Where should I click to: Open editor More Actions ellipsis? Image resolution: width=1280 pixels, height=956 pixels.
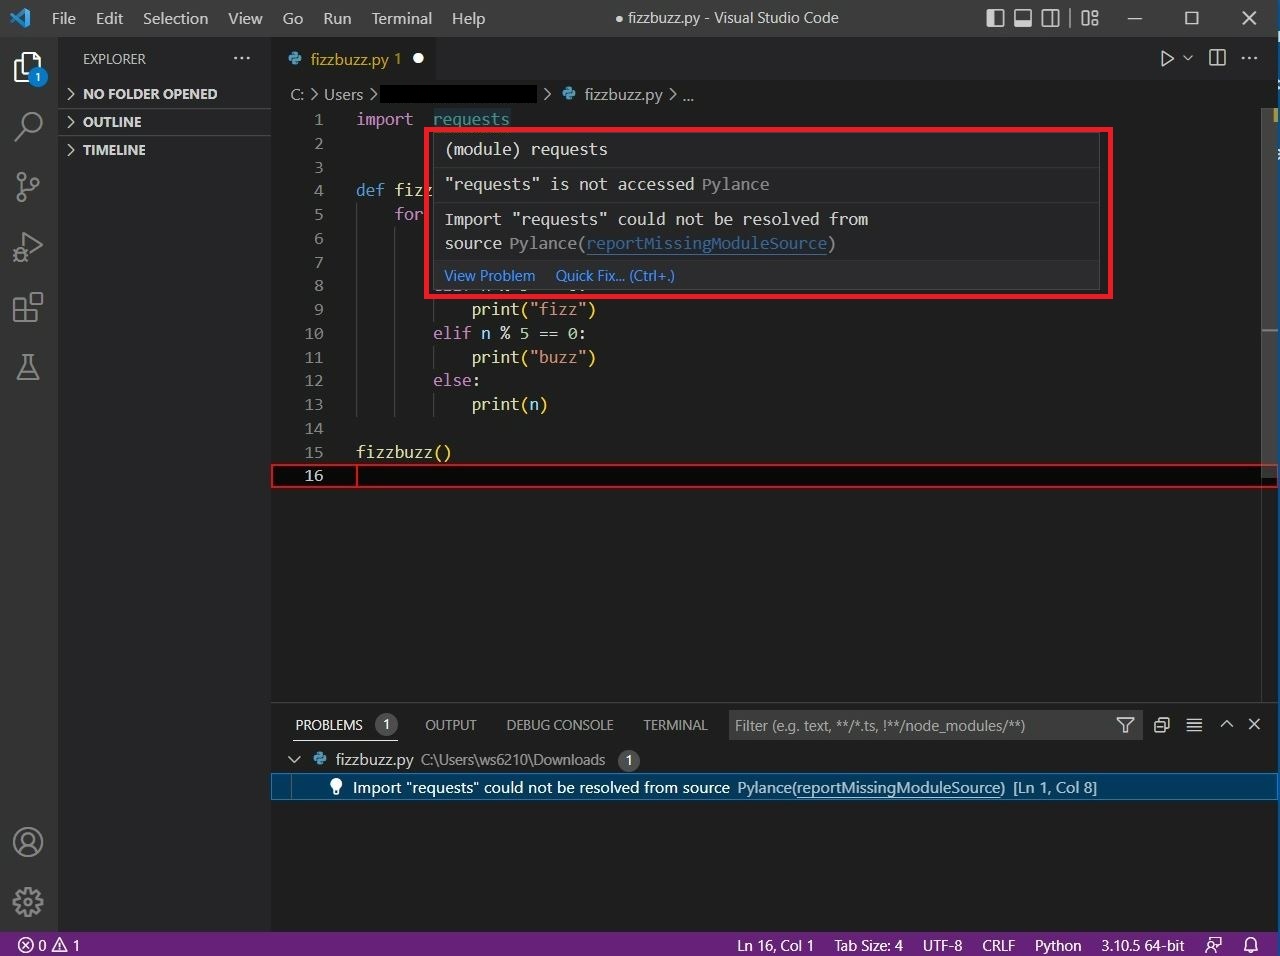[x=1249, y=58]
